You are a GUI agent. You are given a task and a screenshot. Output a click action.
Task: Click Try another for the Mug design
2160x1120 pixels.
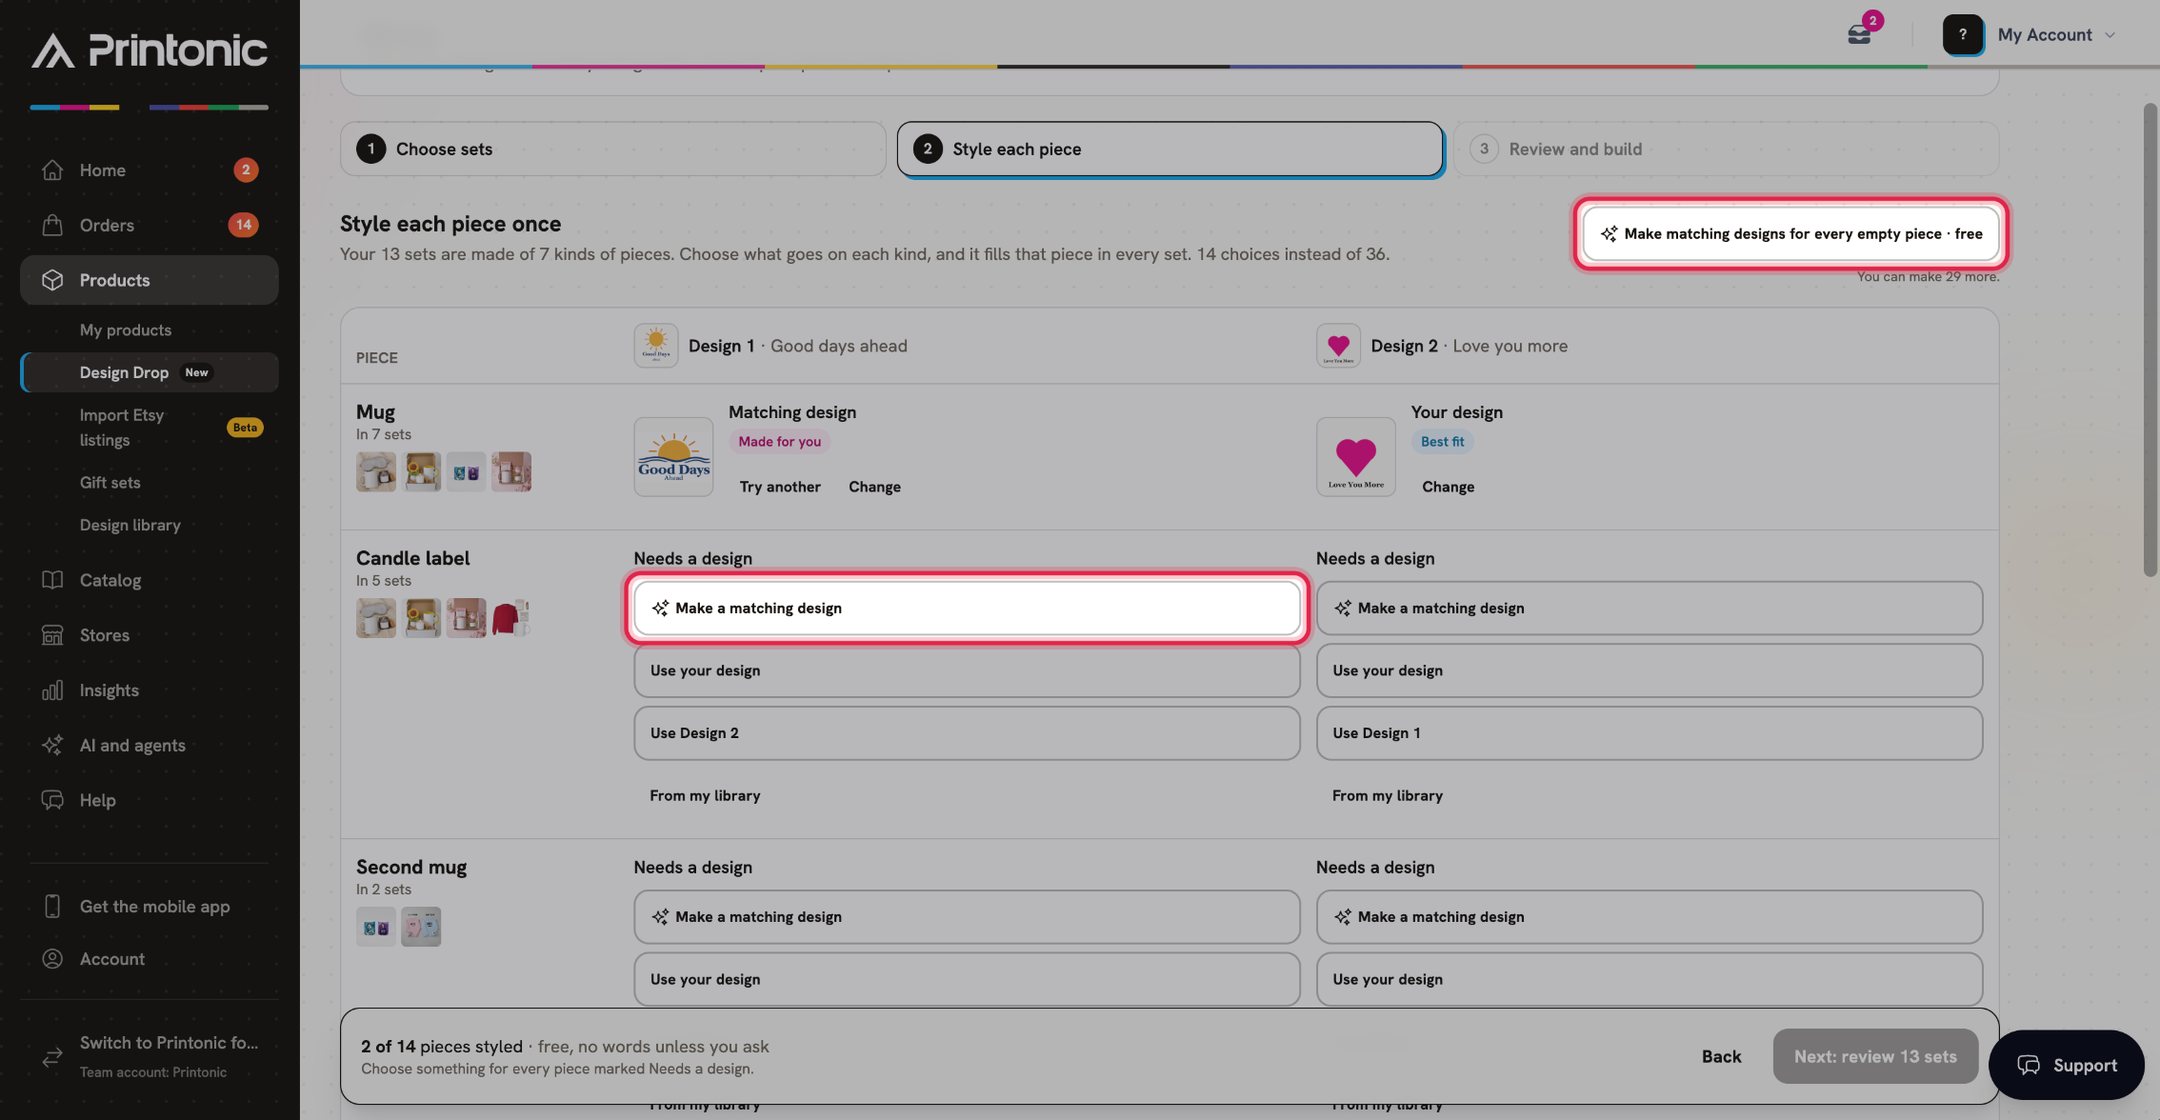coord(780,487)
